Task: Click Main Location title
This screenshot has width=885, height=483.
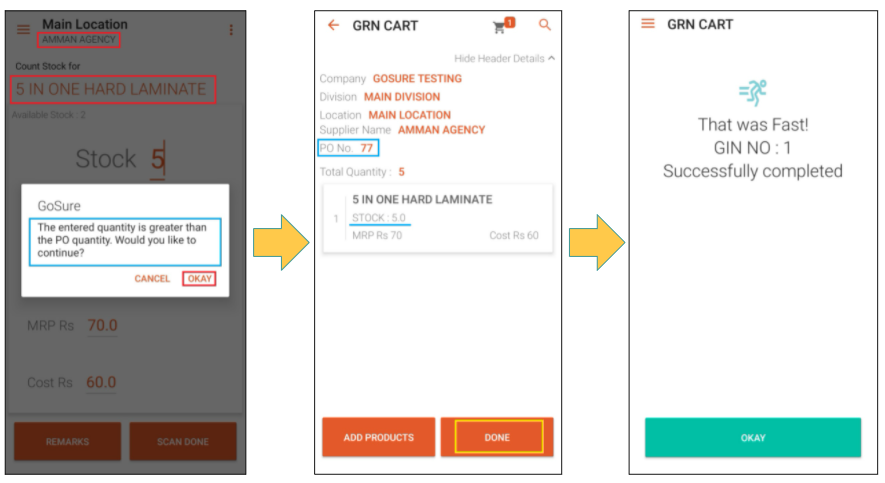Action: pos(85,24)
